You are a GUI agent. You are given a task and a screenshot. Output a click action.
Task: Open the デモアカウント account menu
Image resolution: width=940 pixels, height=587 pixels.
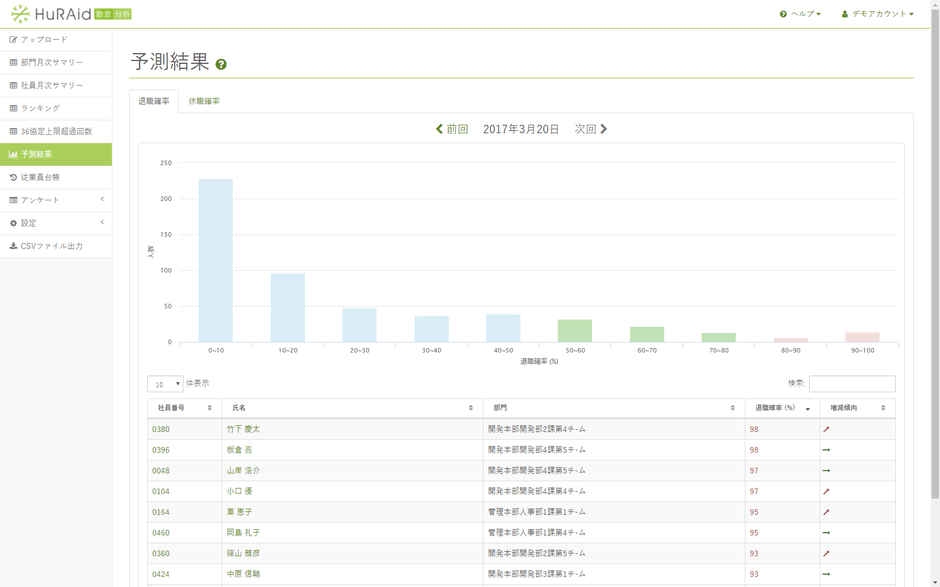877,14
